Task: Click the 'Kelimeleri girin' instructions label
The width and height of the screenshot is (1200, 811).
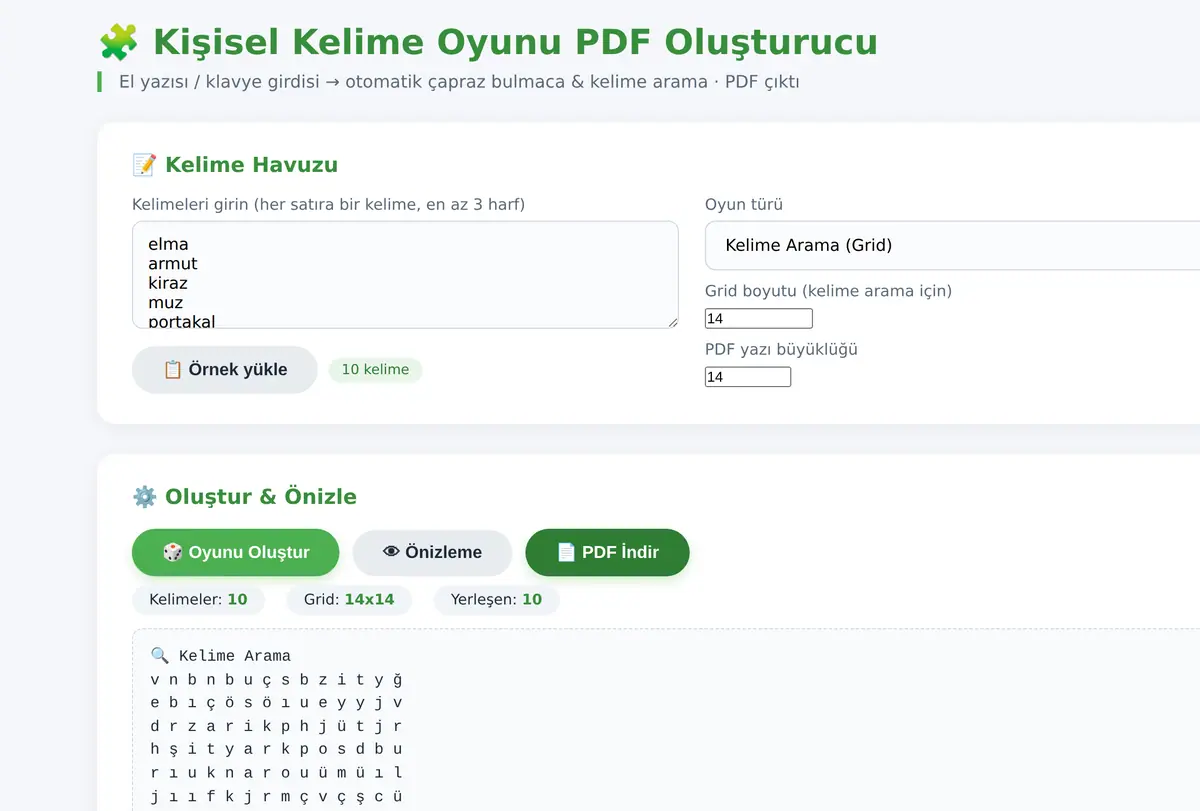Action: click(328, 205)
